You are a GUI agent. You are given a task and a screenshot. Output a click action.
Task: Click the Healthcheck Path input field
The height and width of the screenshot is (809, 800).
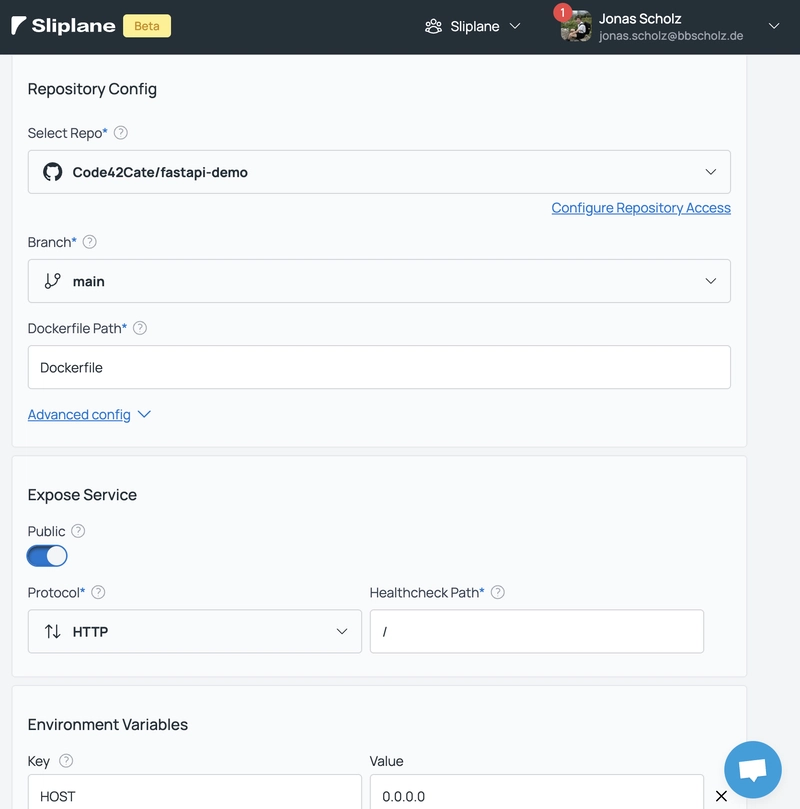537,631
